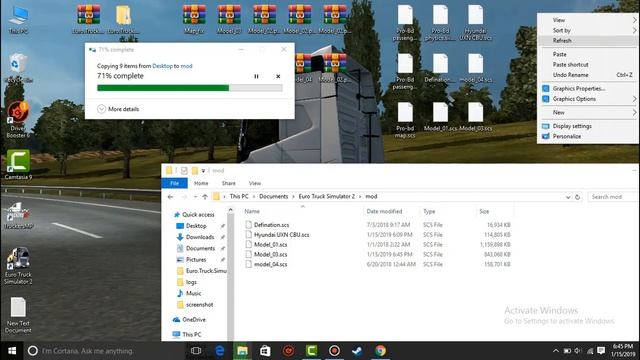Open the Windows Start menu
Viewport: 640px width, 360px height.
tap(12, 351)
